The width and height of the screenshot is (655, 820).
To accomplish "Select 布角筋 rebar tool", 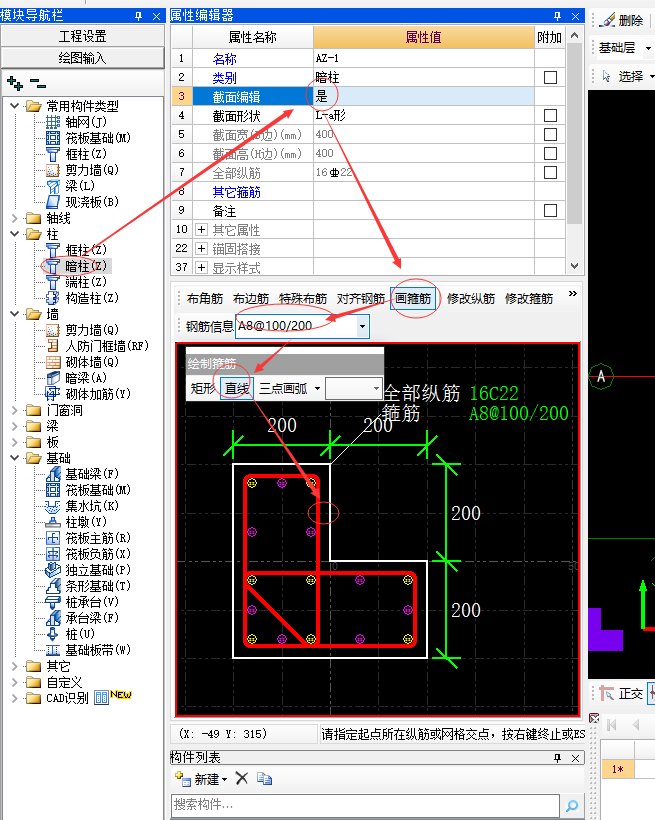I will [205, 299].
